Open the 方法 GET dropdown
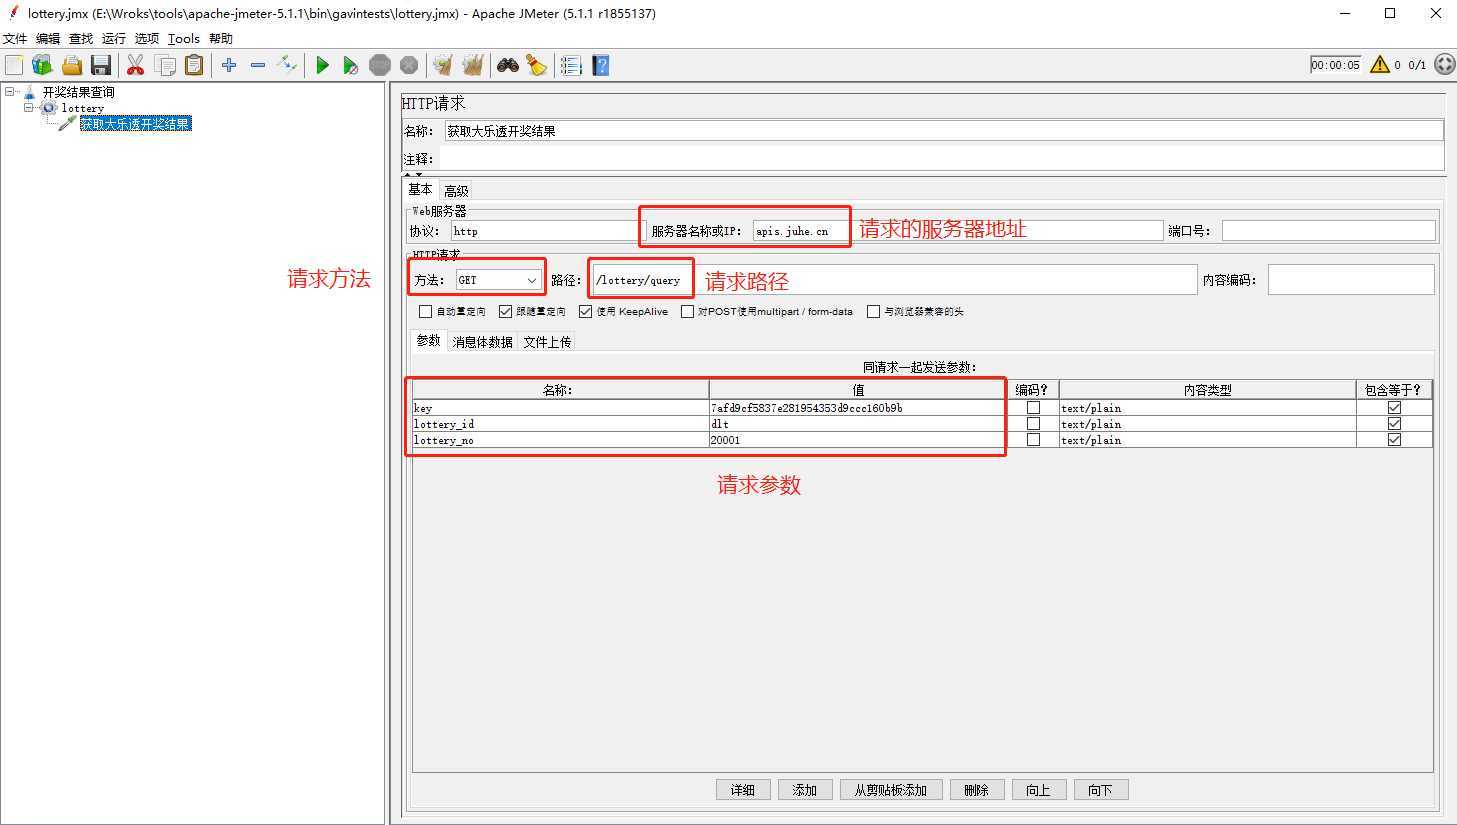1457x825 pixels. point(498,280)
